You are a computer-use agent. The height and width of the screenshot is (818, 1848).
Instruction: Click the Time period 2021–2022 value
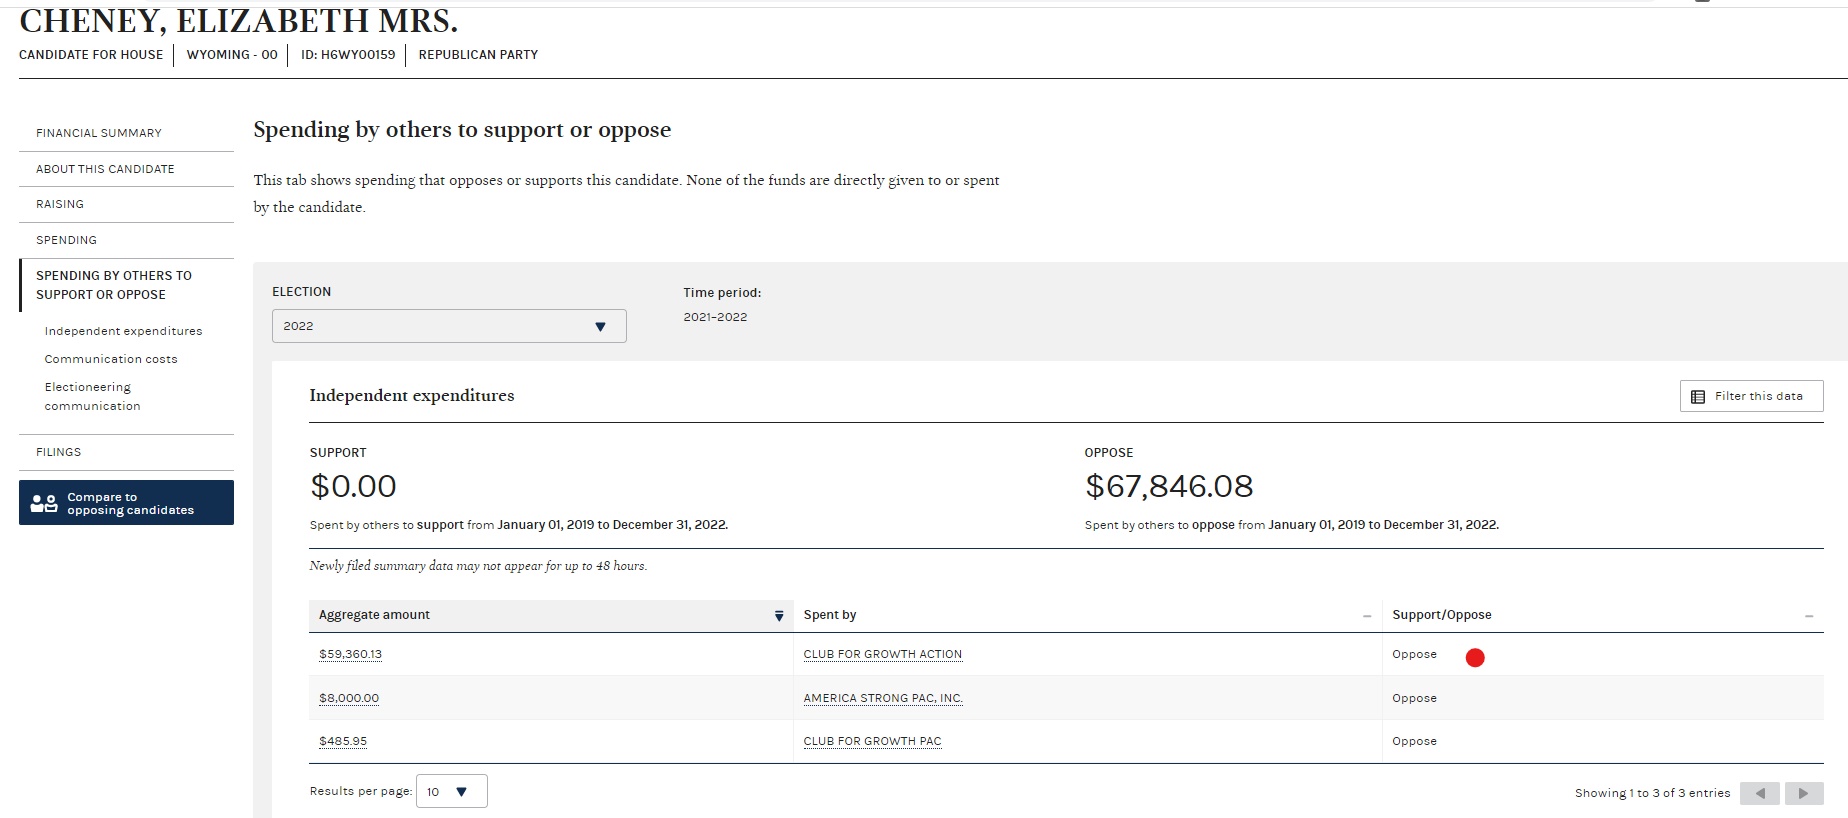(x=715, y=317)
